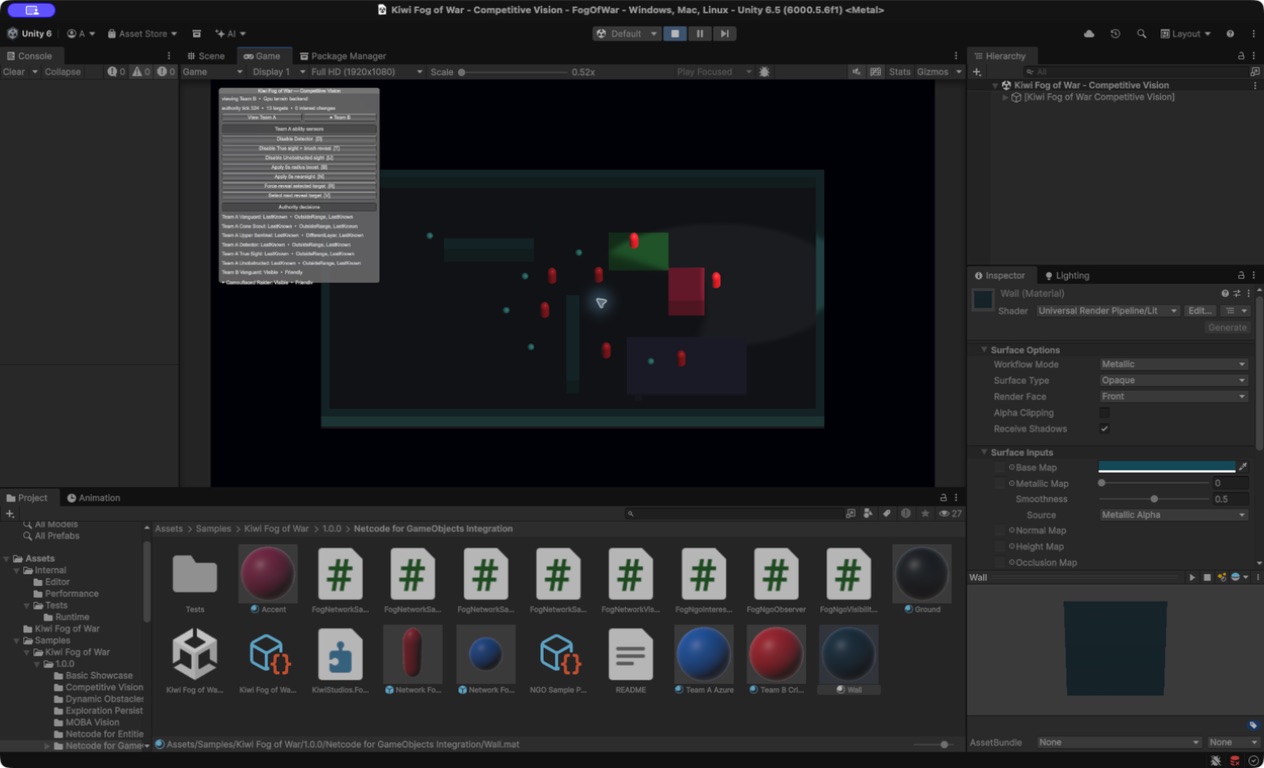
Task: Open the Shader selection dropdown
Action: (x=1107, y=311)
